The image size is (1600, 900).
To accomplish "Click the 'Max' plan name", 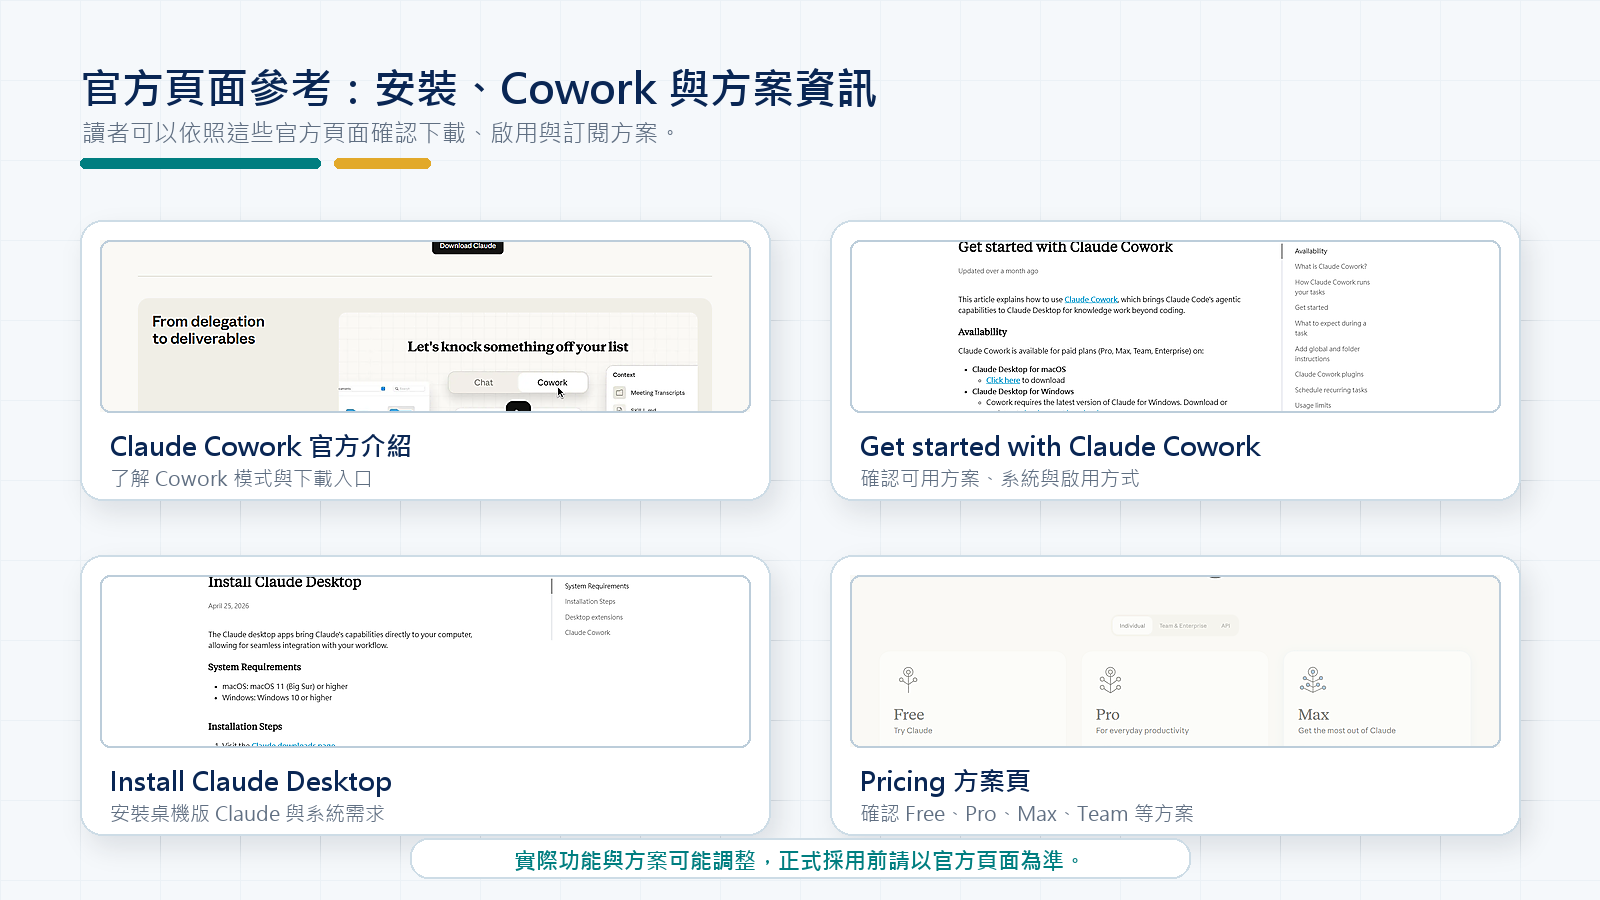I will coord(1313,714).
